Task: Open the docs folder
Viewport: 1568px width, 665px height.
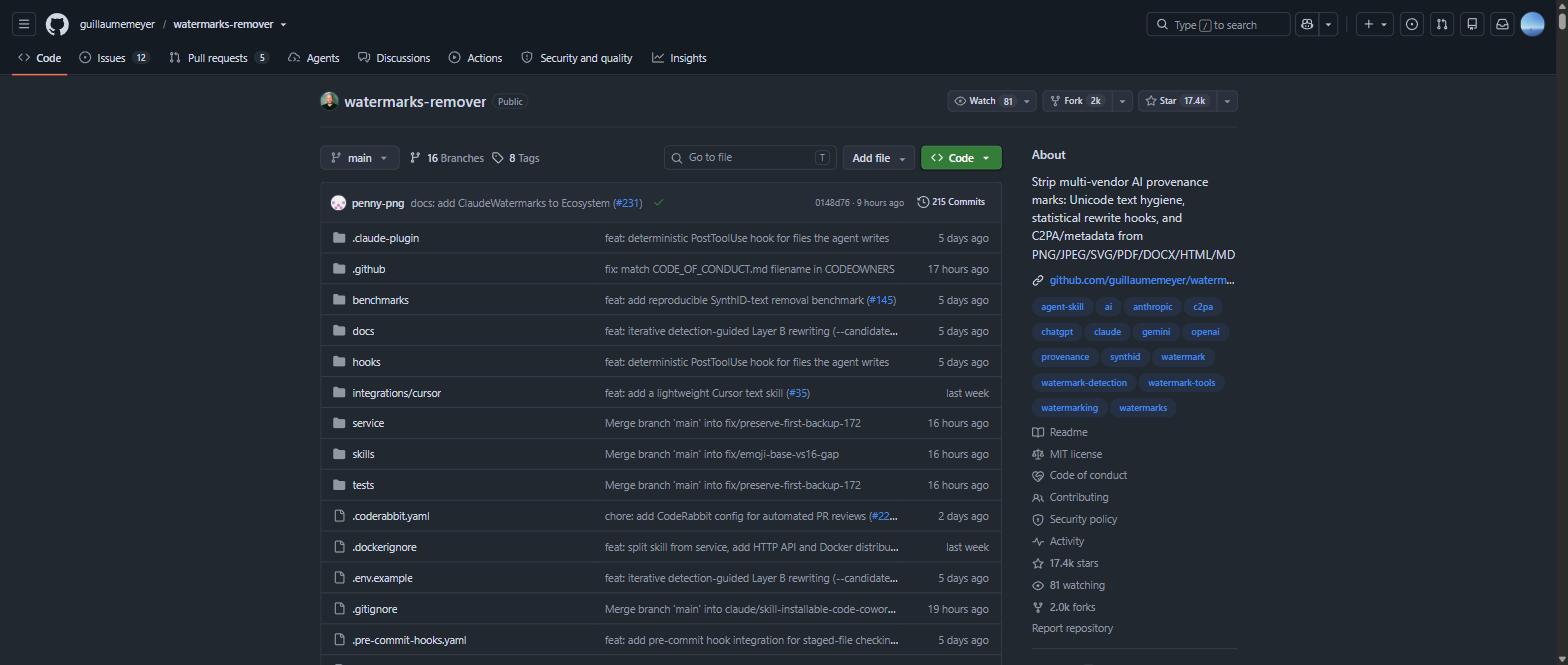Action: [x=363, y=331]
